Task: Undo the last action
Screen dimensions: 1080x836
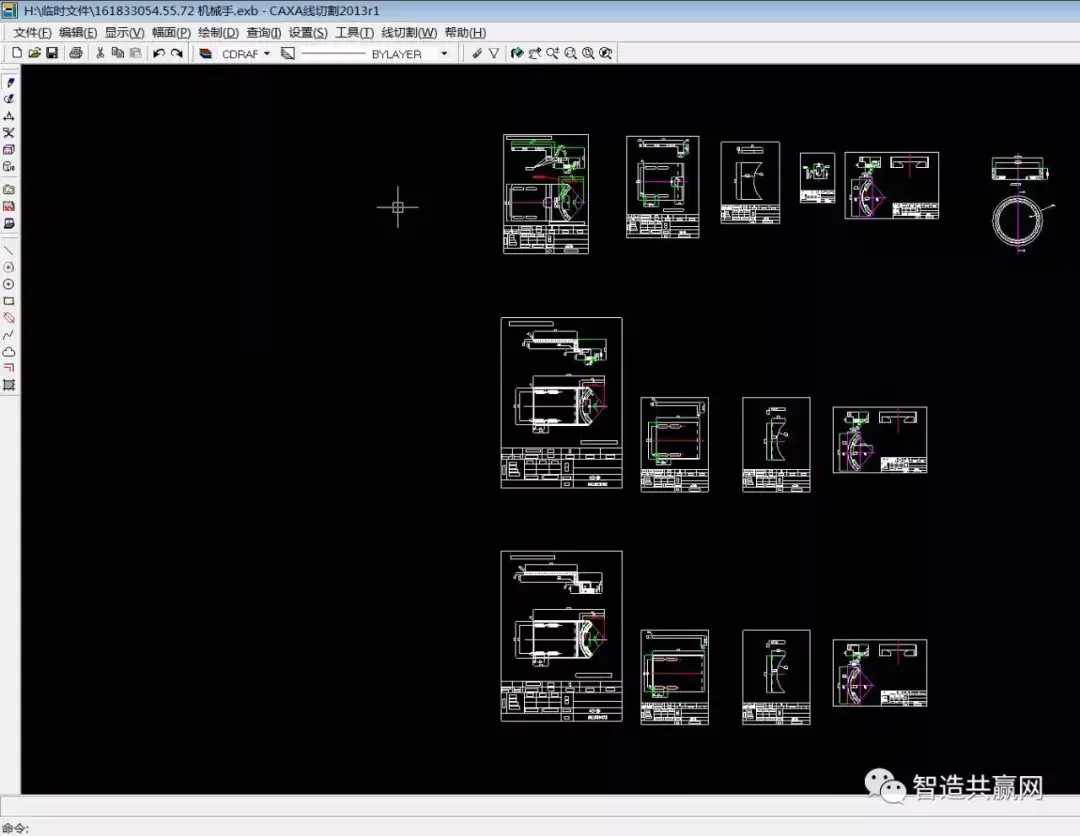Action: 159,53
